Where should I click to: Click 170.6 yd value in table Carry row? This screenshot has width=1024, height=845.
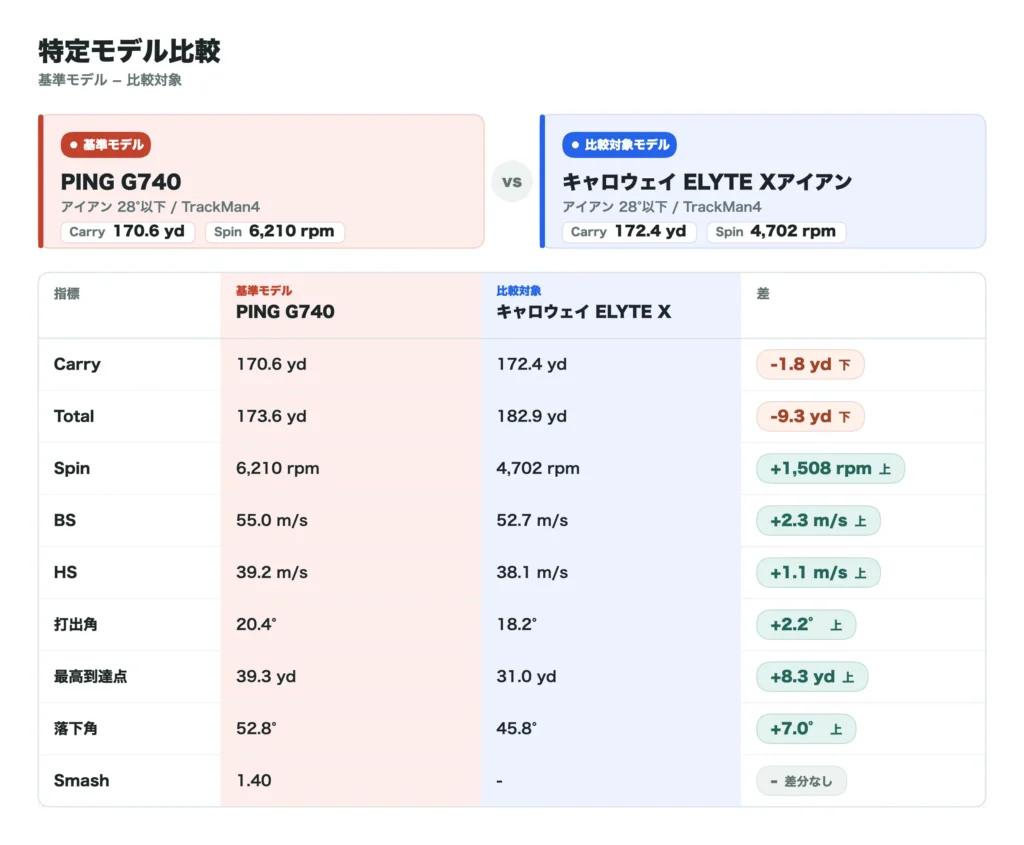(x=271, y=364)
